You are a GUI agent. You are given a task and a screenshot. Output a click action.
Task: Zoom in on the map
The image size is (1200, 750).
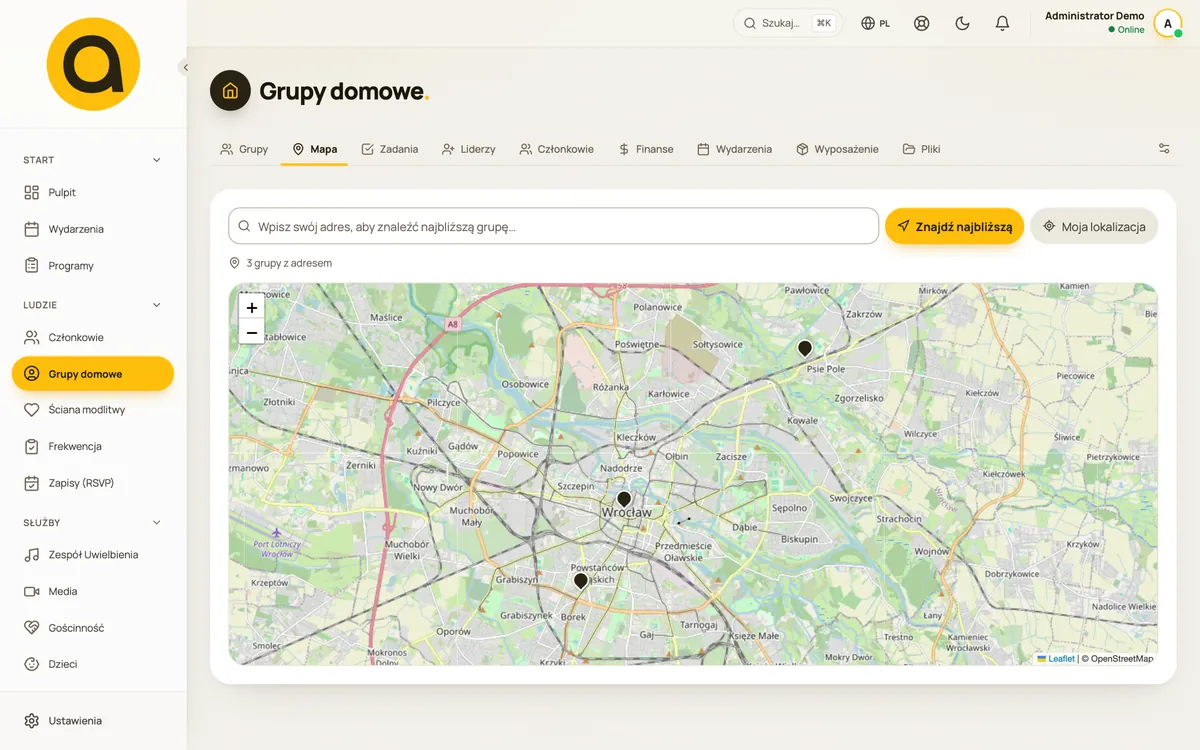[x=252, y=308]
